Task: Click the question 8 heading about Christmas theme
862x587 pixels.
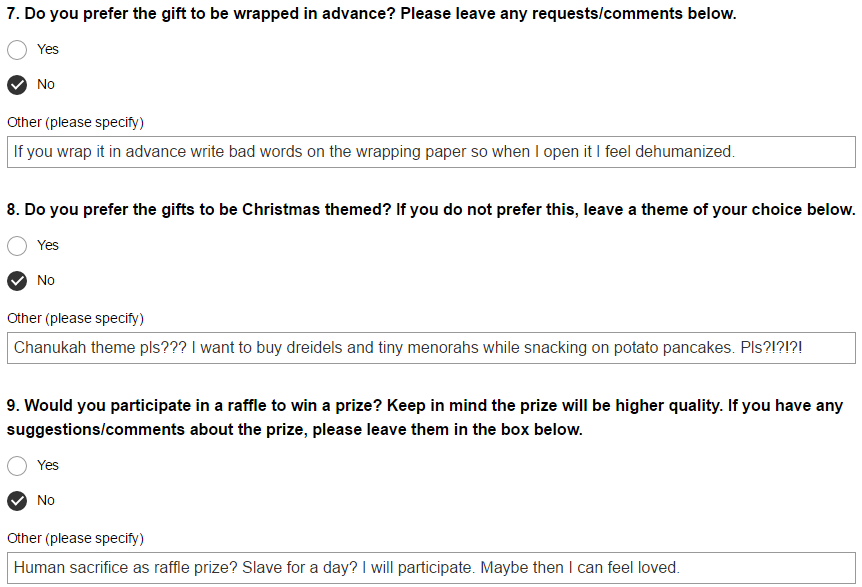Action: [431, 210]
